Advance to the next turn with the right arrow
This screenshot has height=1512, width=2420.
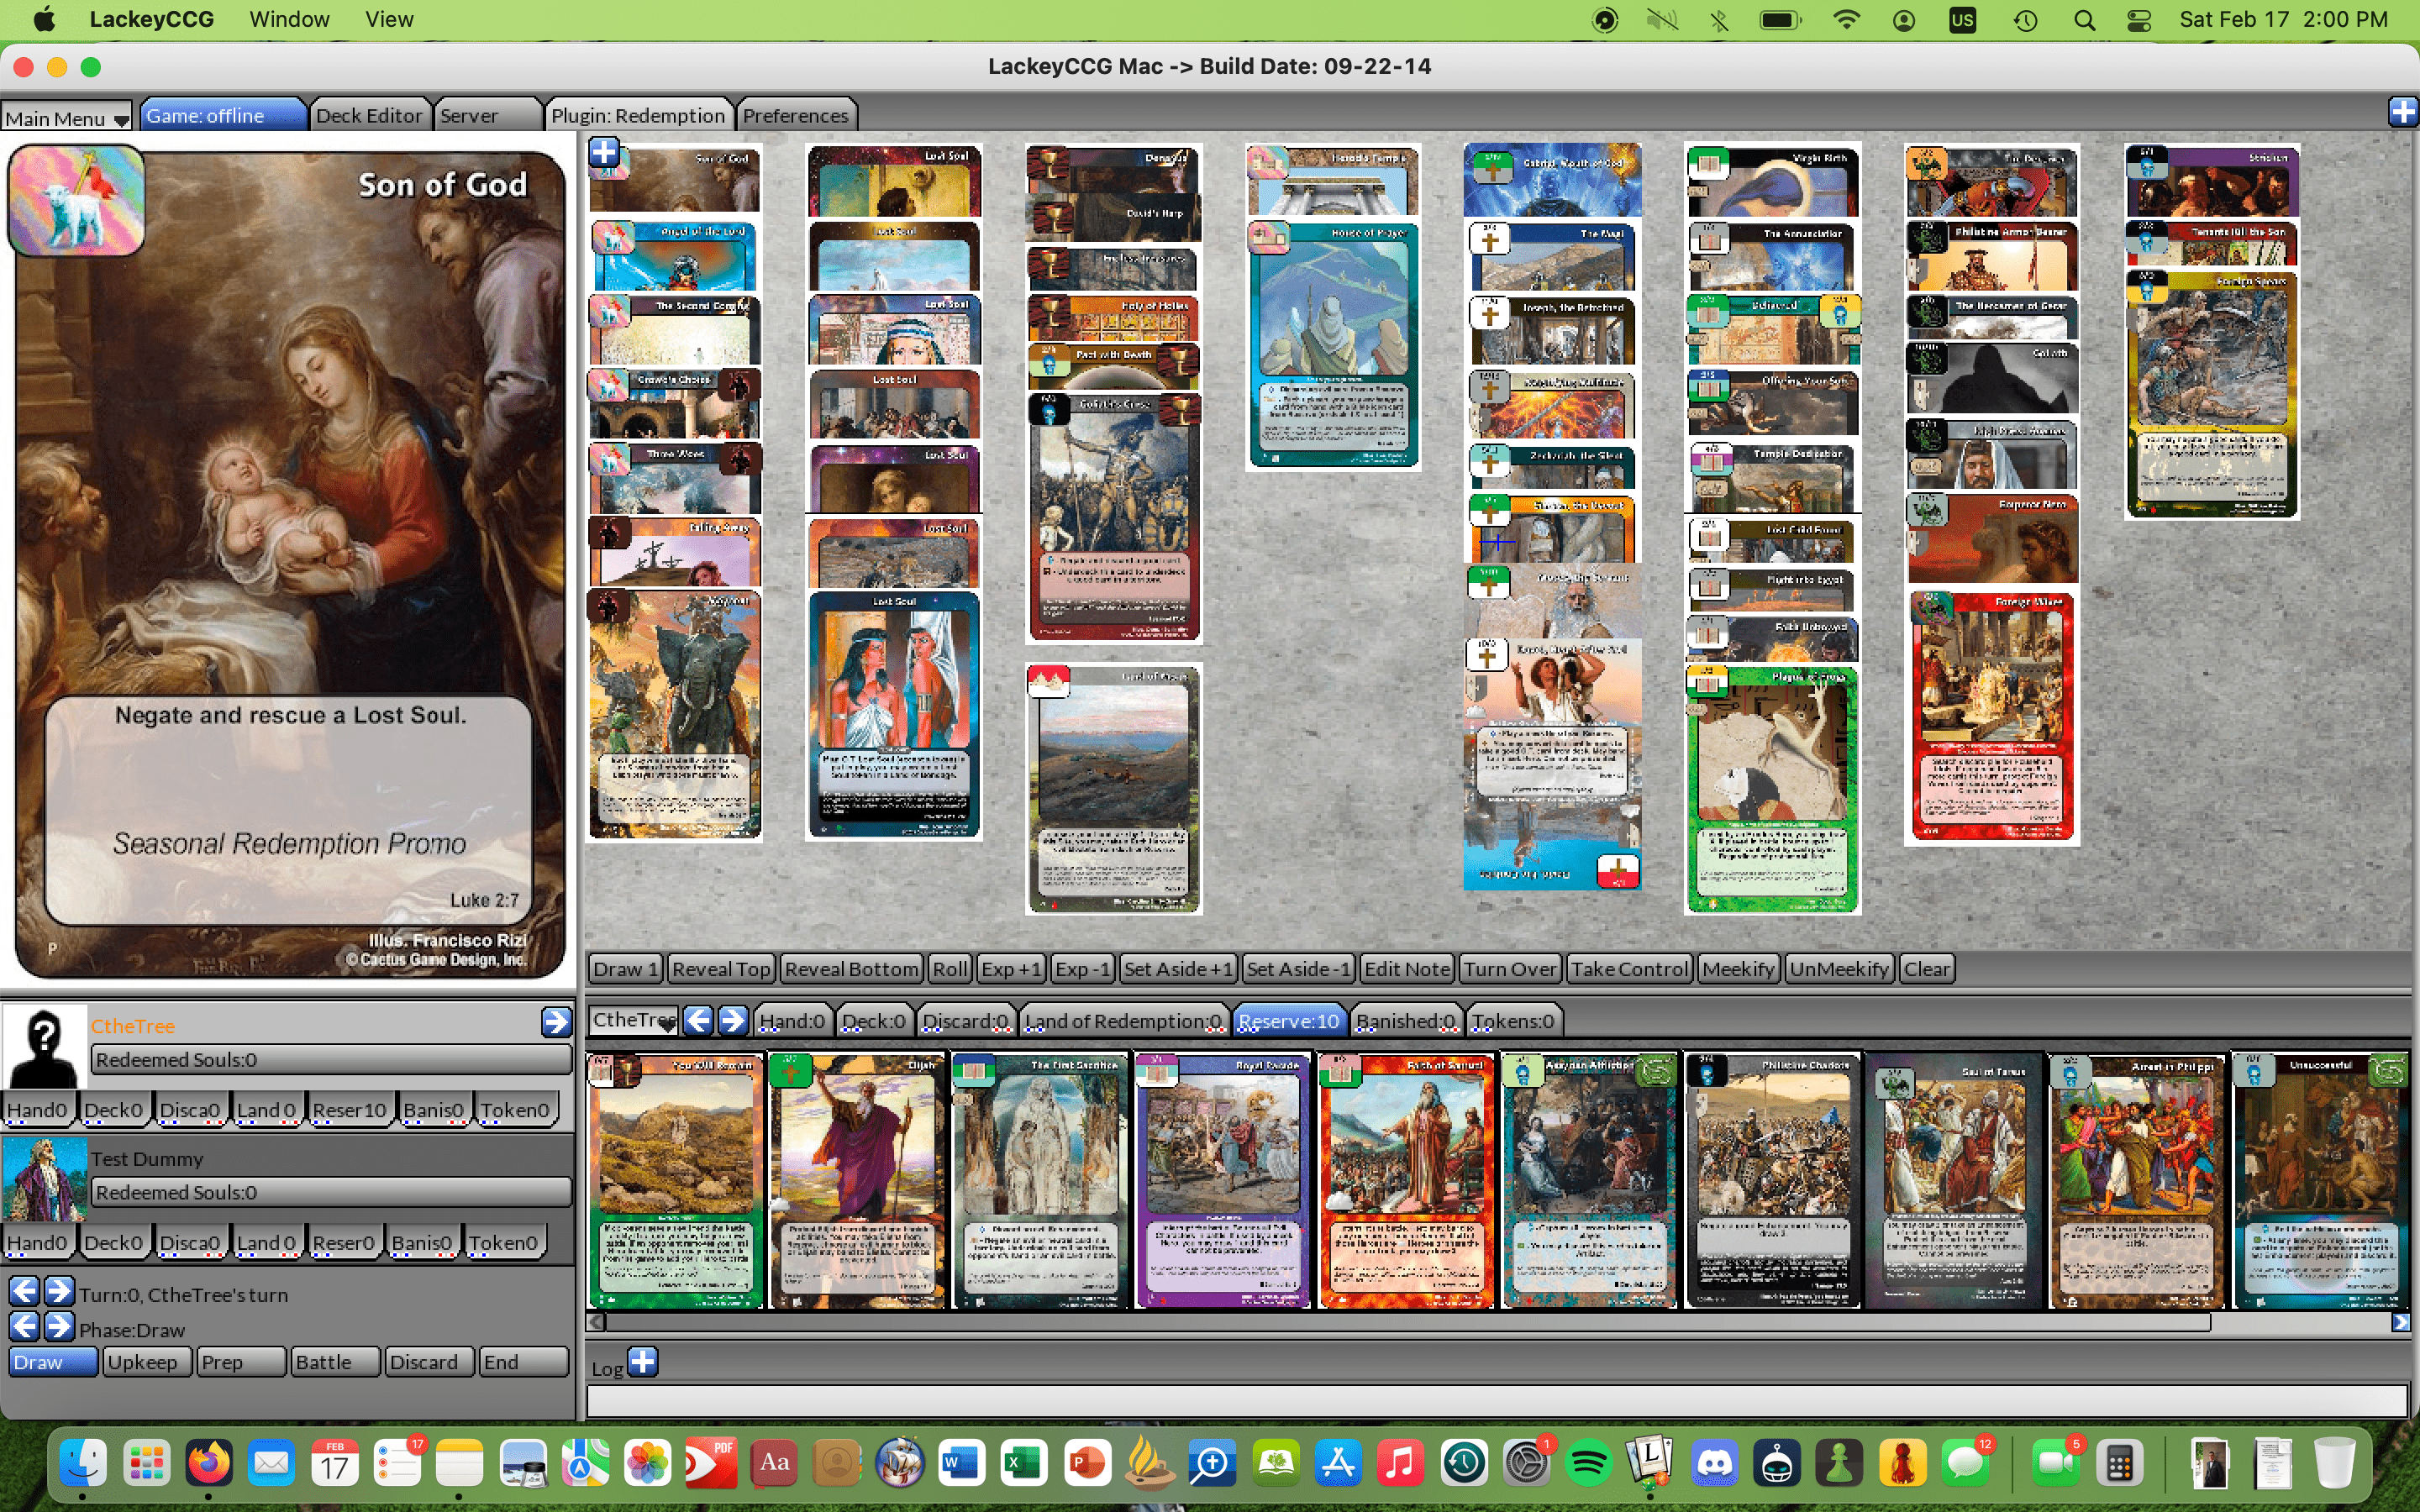(x=59, y=1291)
